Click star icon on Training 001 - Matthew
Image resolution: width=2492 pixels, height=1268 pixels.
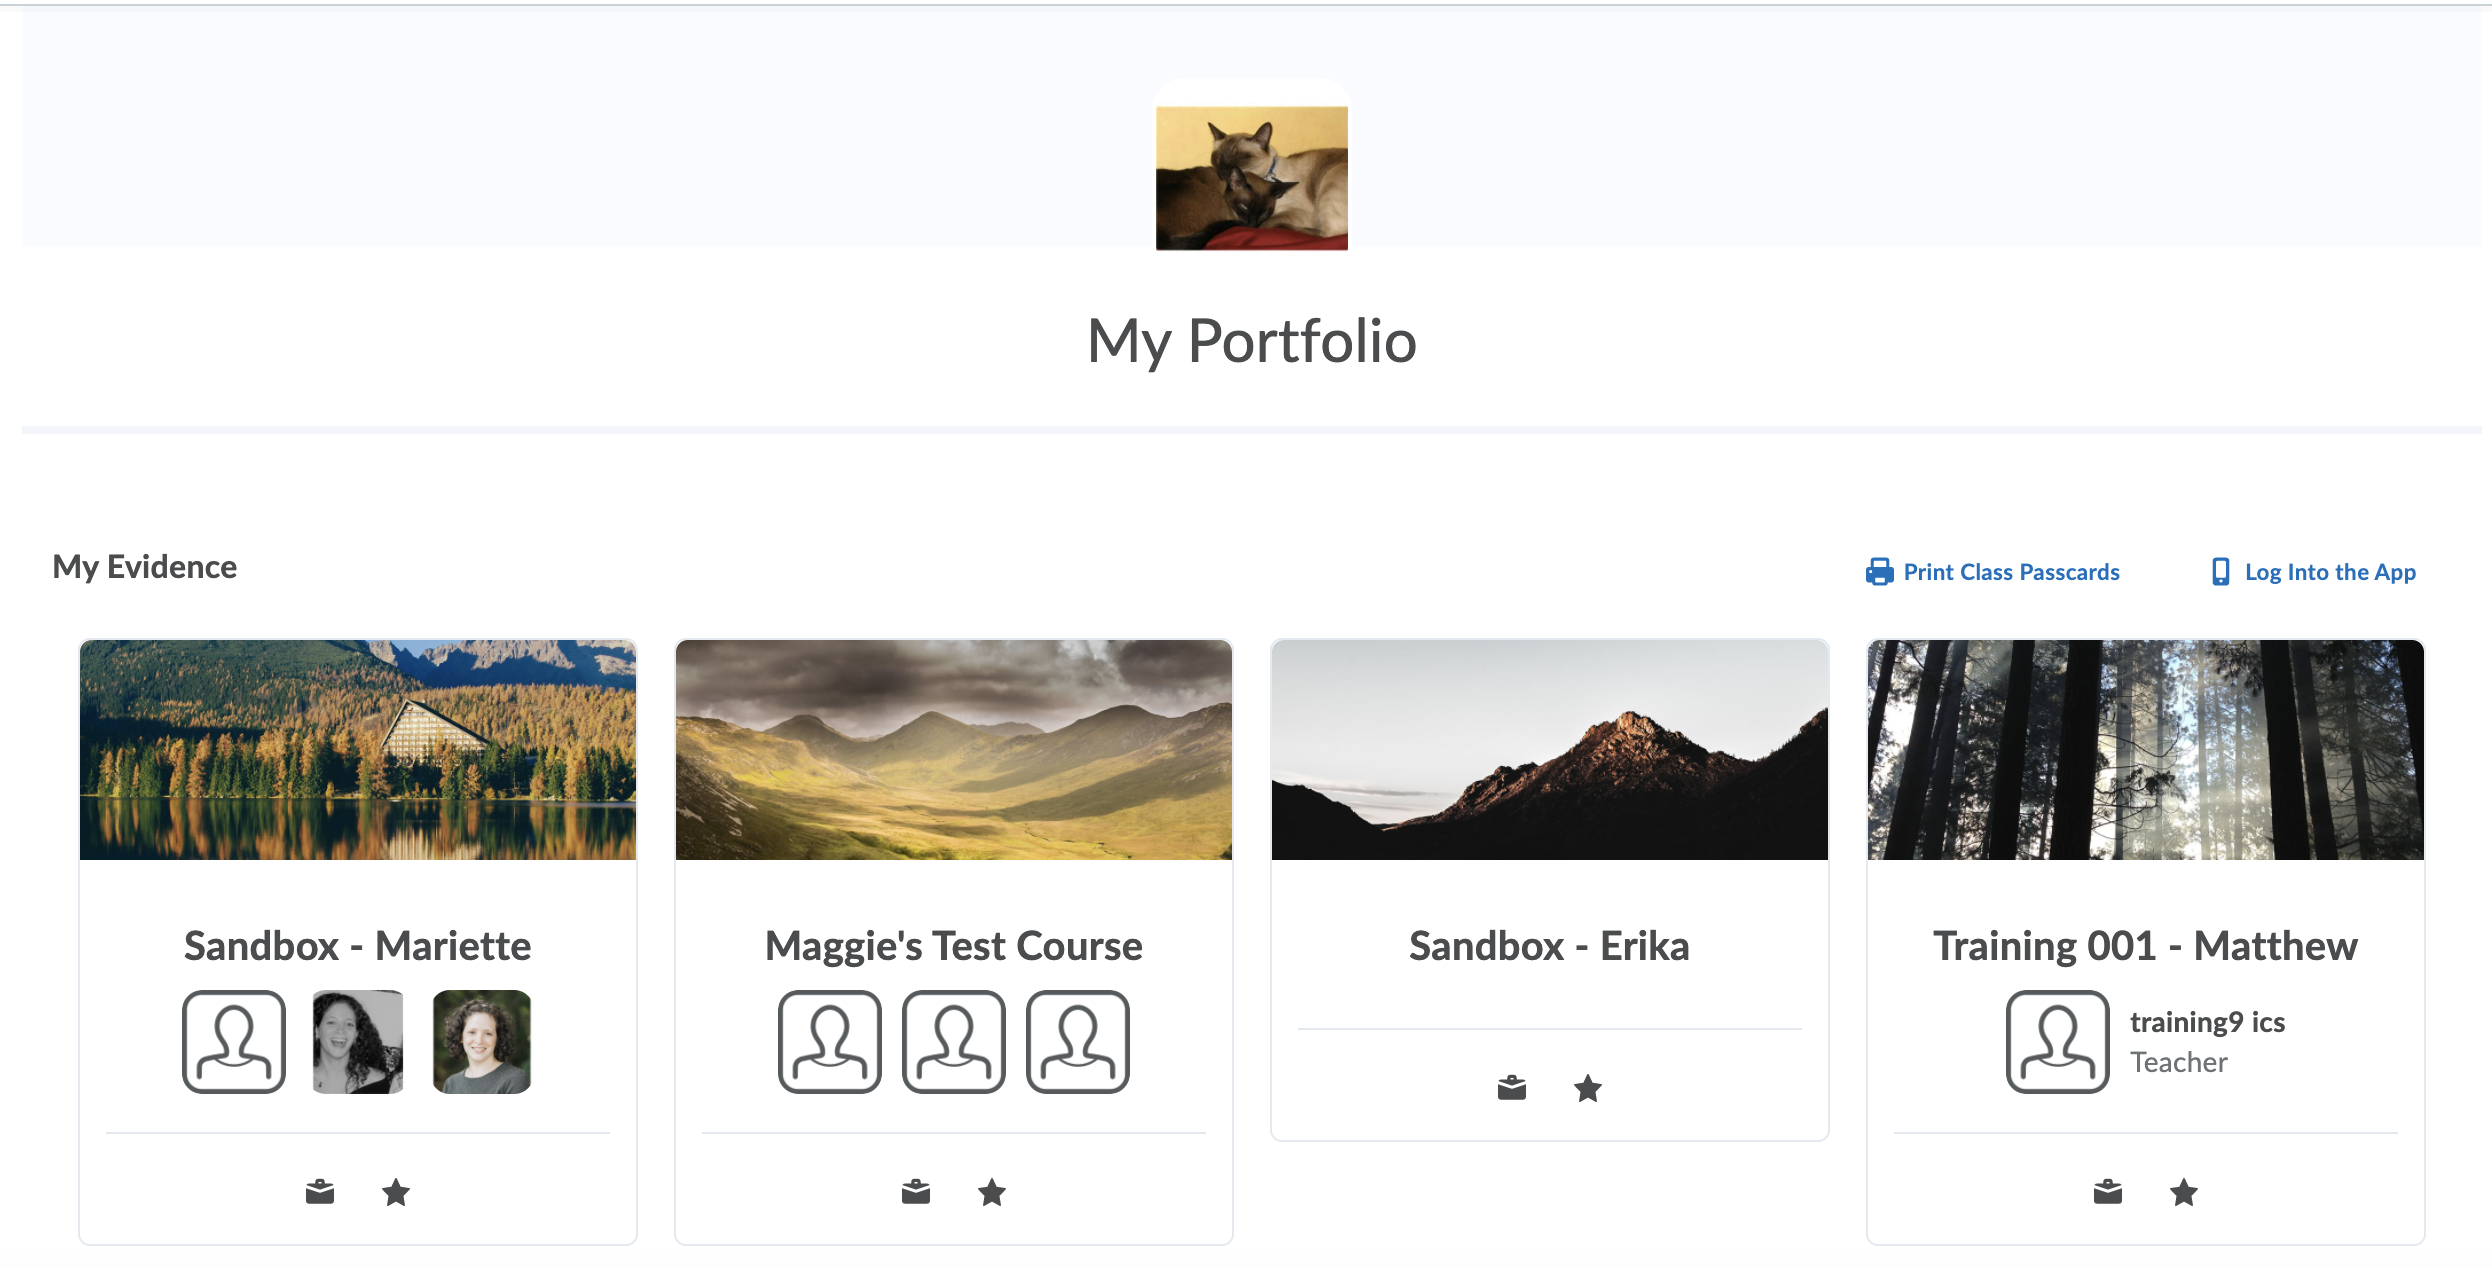click(x=2184, y=1192)
